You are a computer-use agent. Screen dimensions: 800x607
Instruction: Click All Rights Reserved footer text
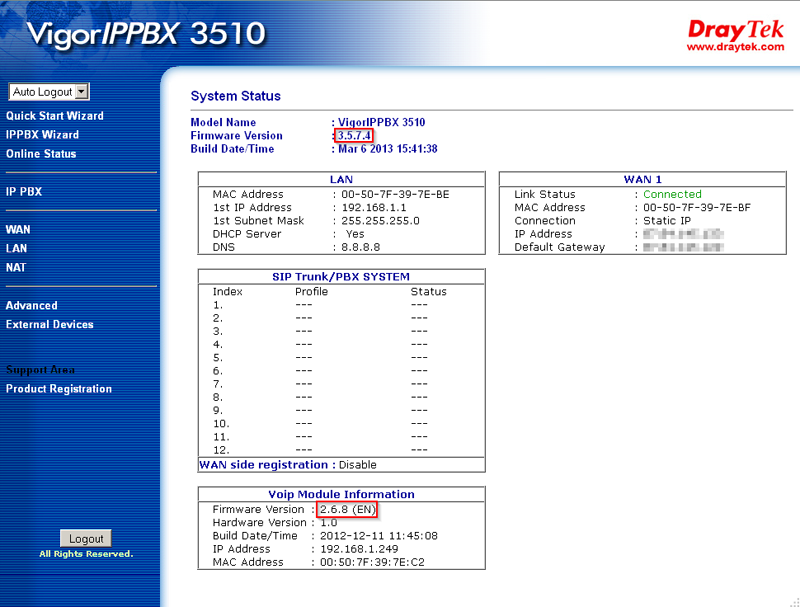pyautogui.click(x=86, y=554)
